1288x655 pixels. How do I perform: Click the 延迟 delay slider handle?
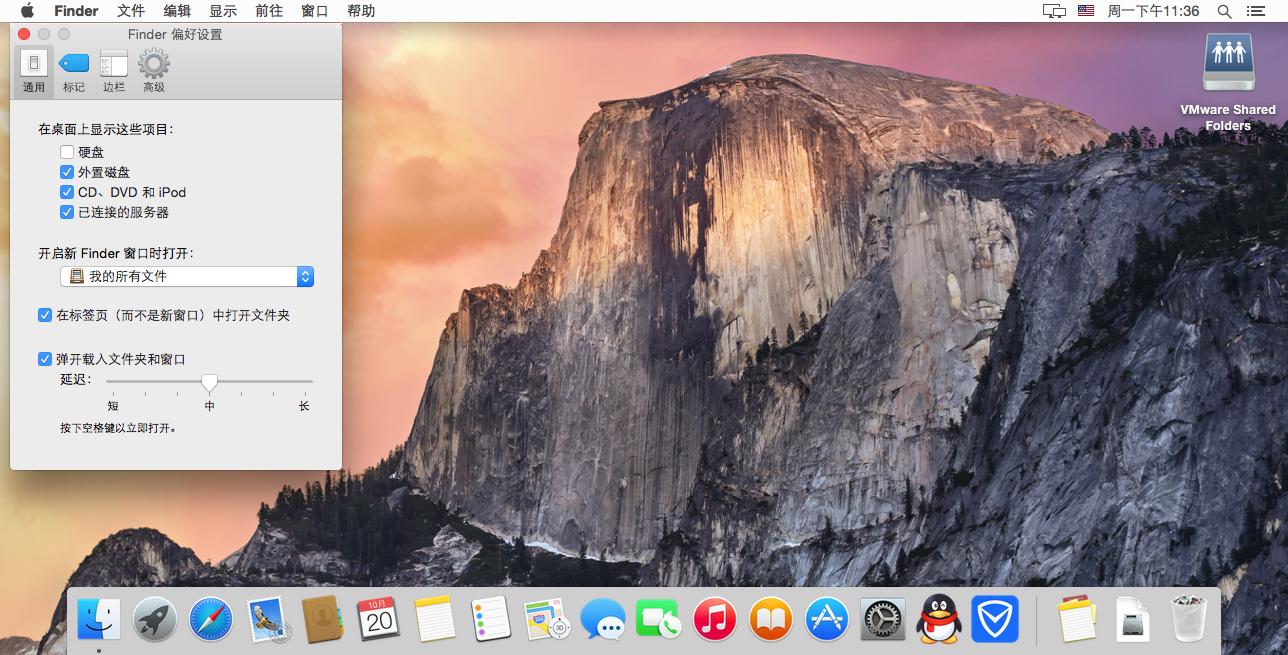pyautogui.click(x=209, y=382)
